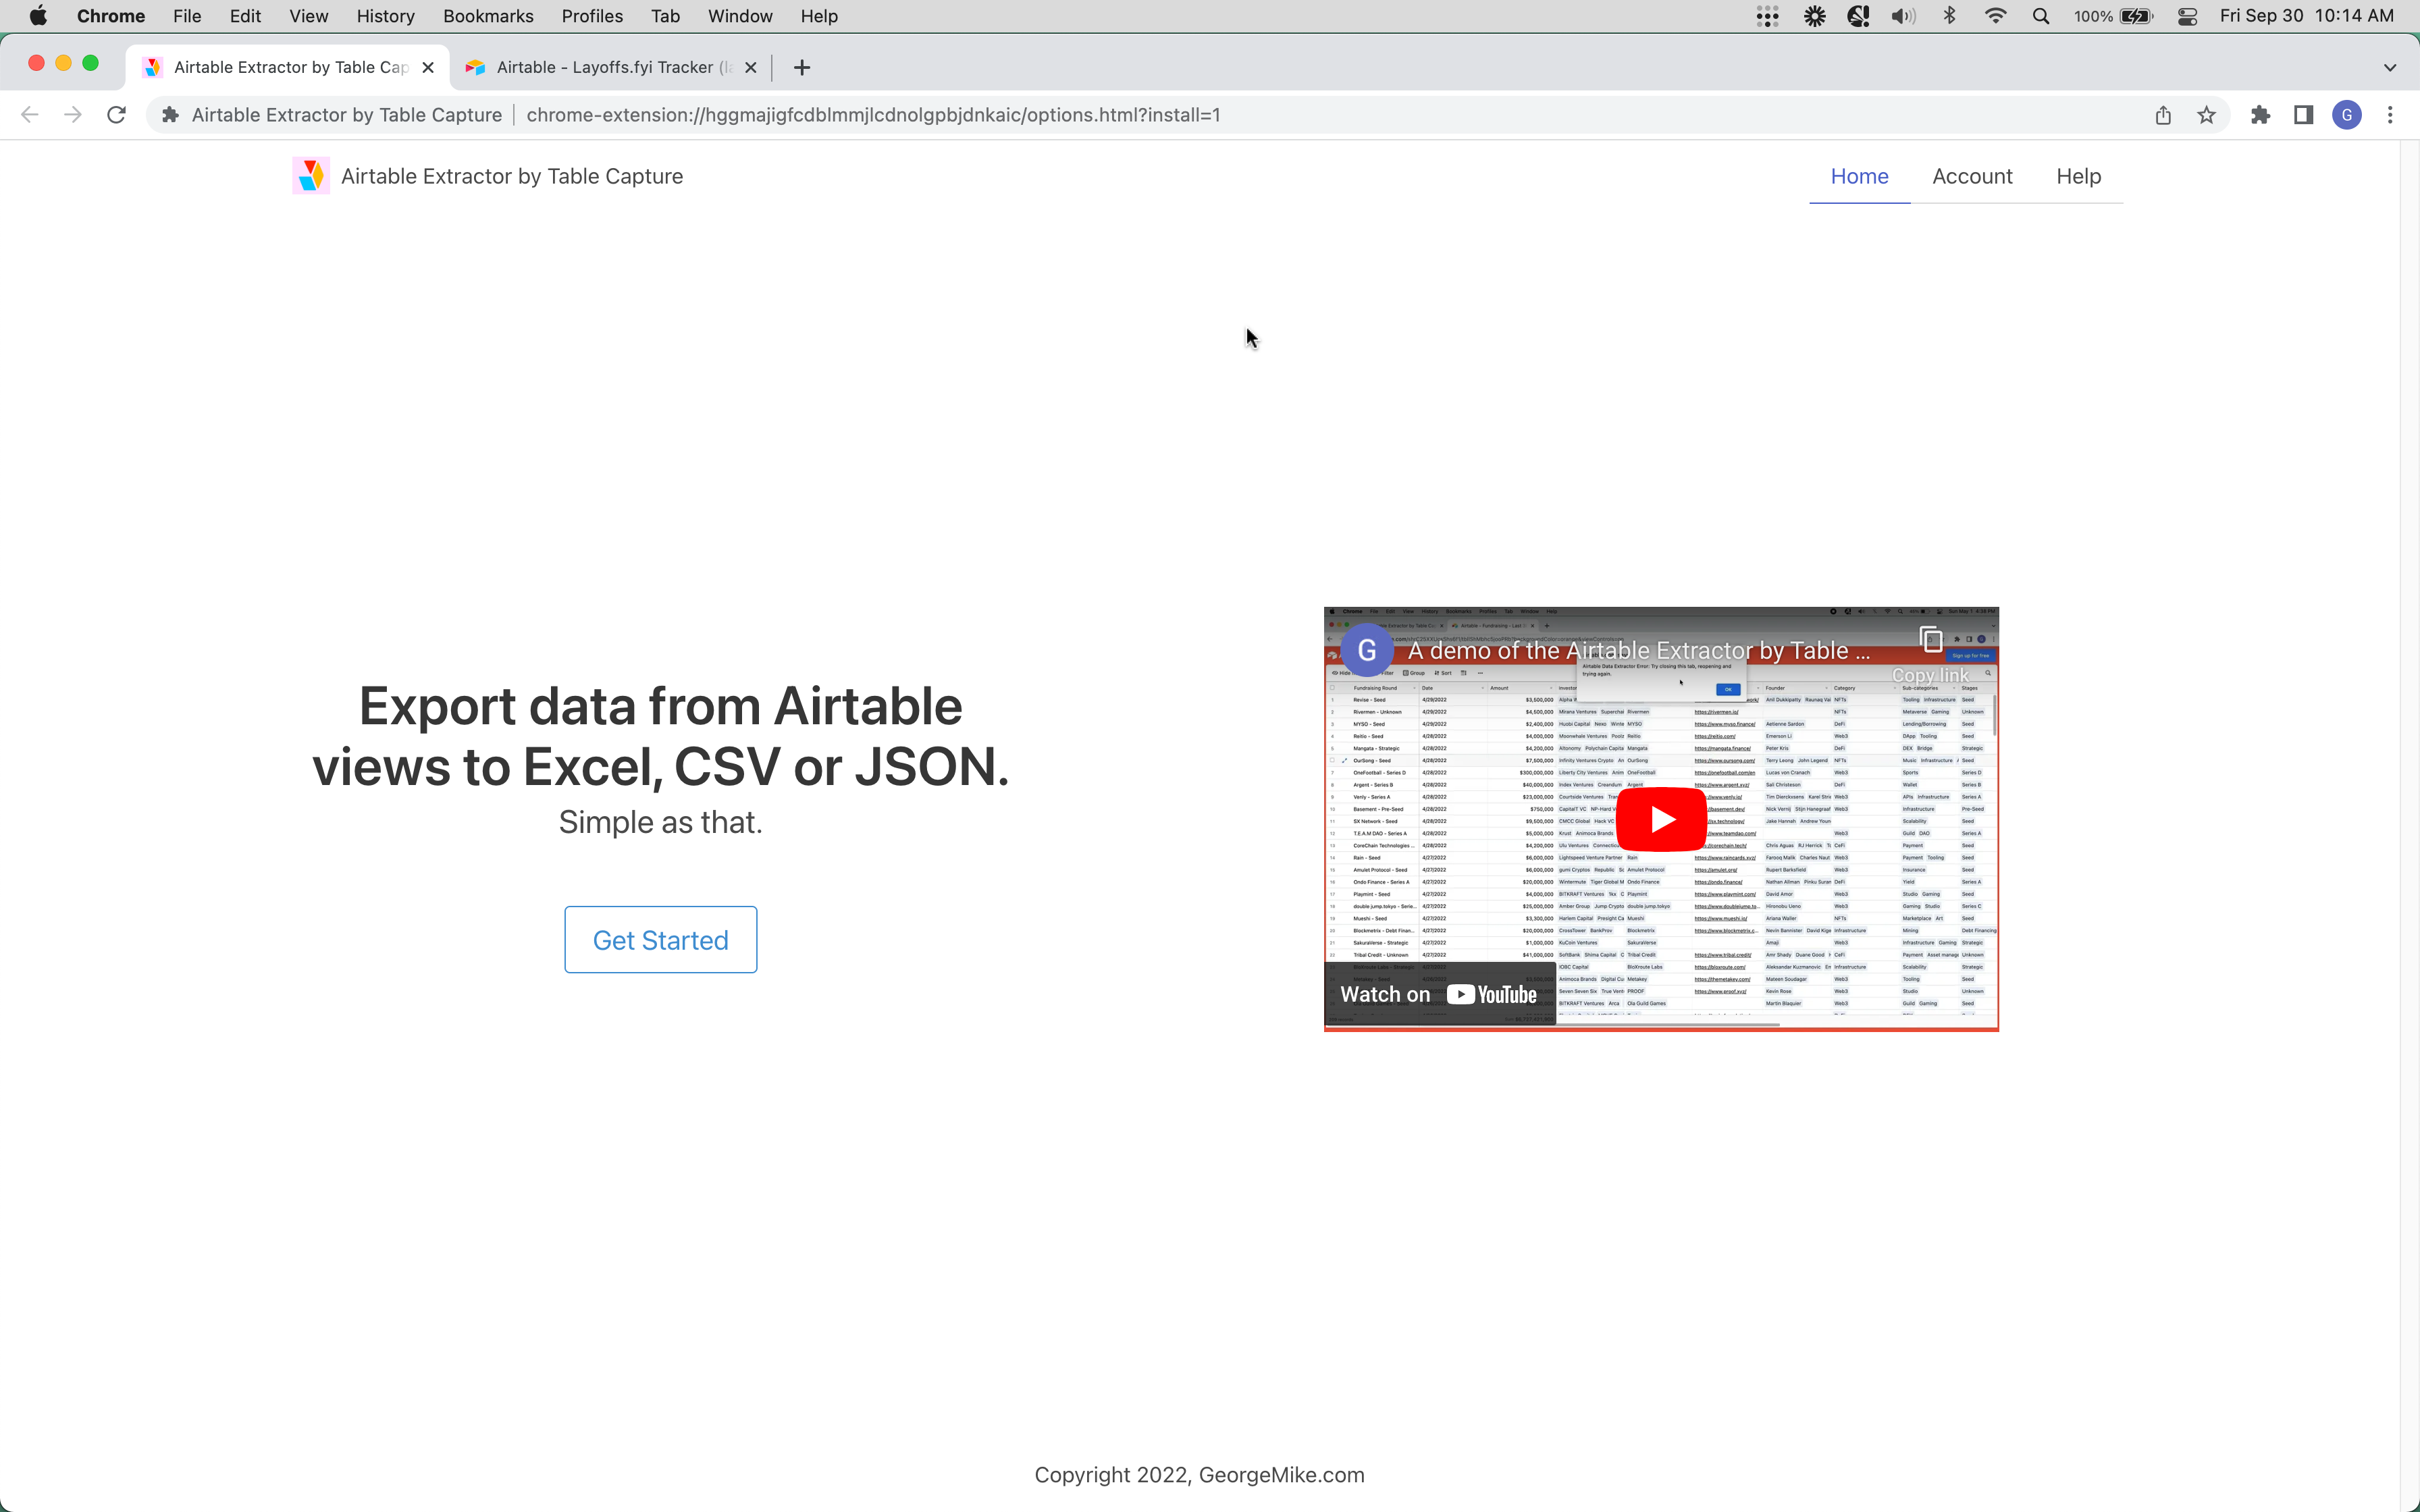The image size is (2420, 1512).
Task: Click the share page icon
Action: (2163, 115)
